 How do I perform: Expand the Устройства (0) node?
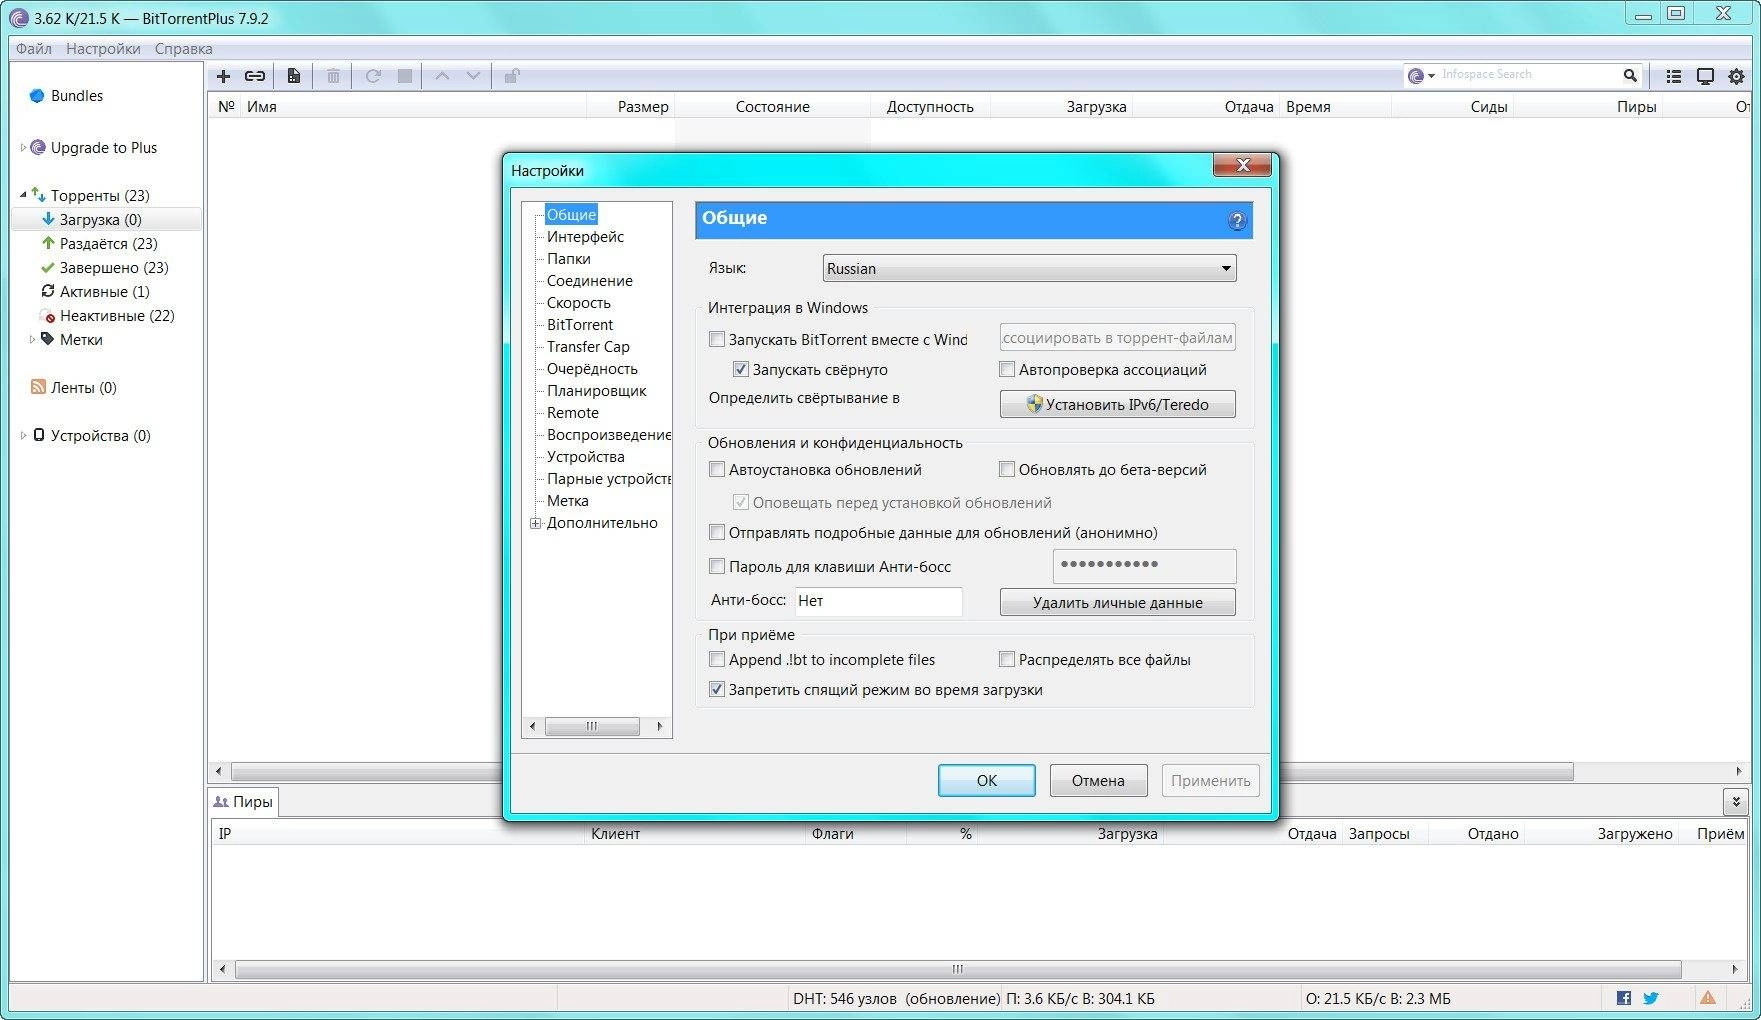tap(23, 436)
